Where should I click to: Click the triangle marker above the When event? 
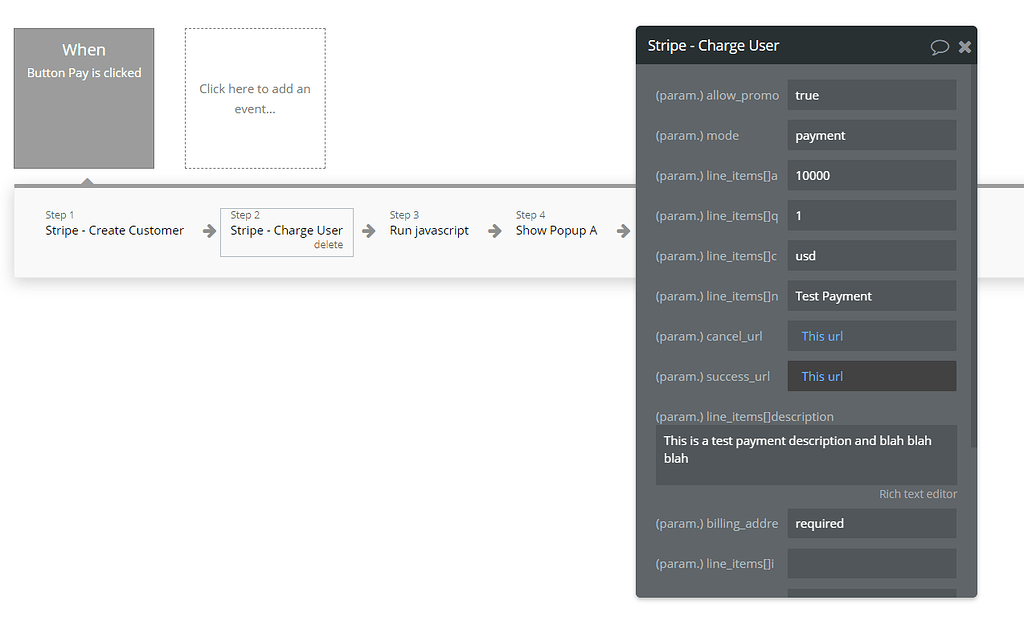click(88, 182)
